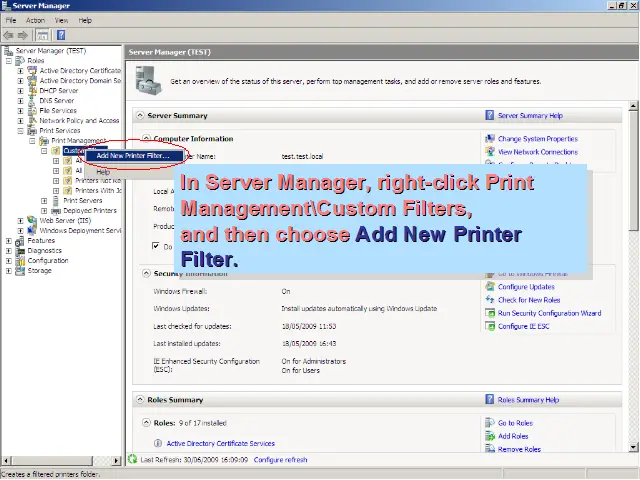Screen dimensions: 640x480
Task: Click the Configuration node icon
Action: click(x=20, y=260)
